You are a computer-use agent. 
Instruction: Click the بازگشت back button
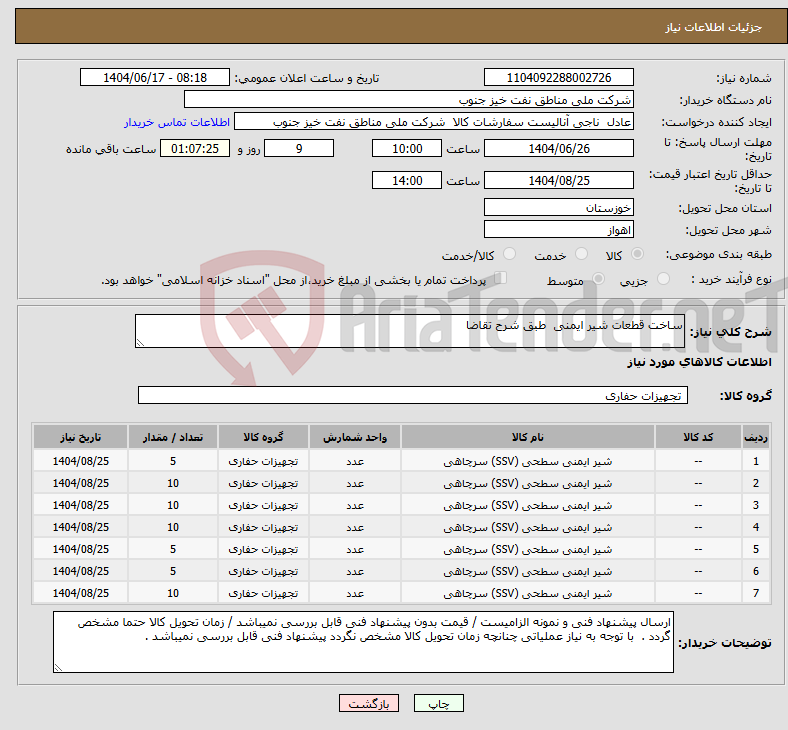point(368,703)
